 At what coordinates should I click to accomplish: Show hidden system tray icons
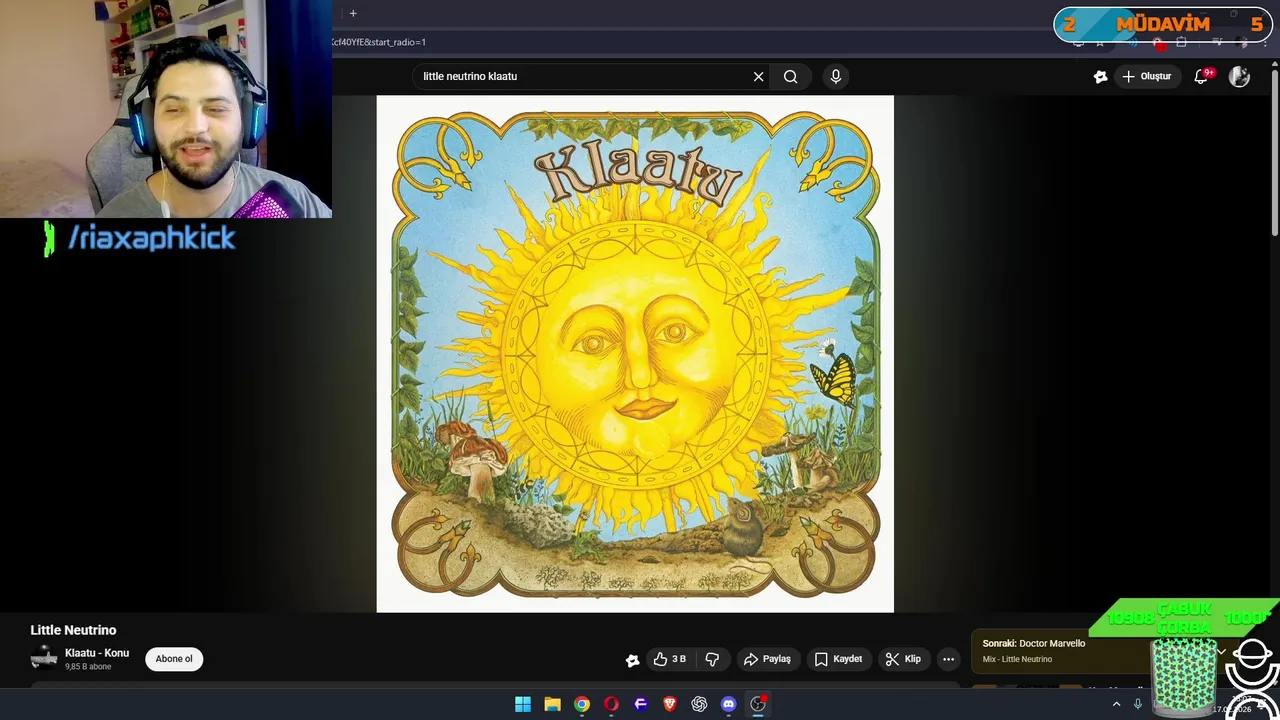[x=1116, y=704]
